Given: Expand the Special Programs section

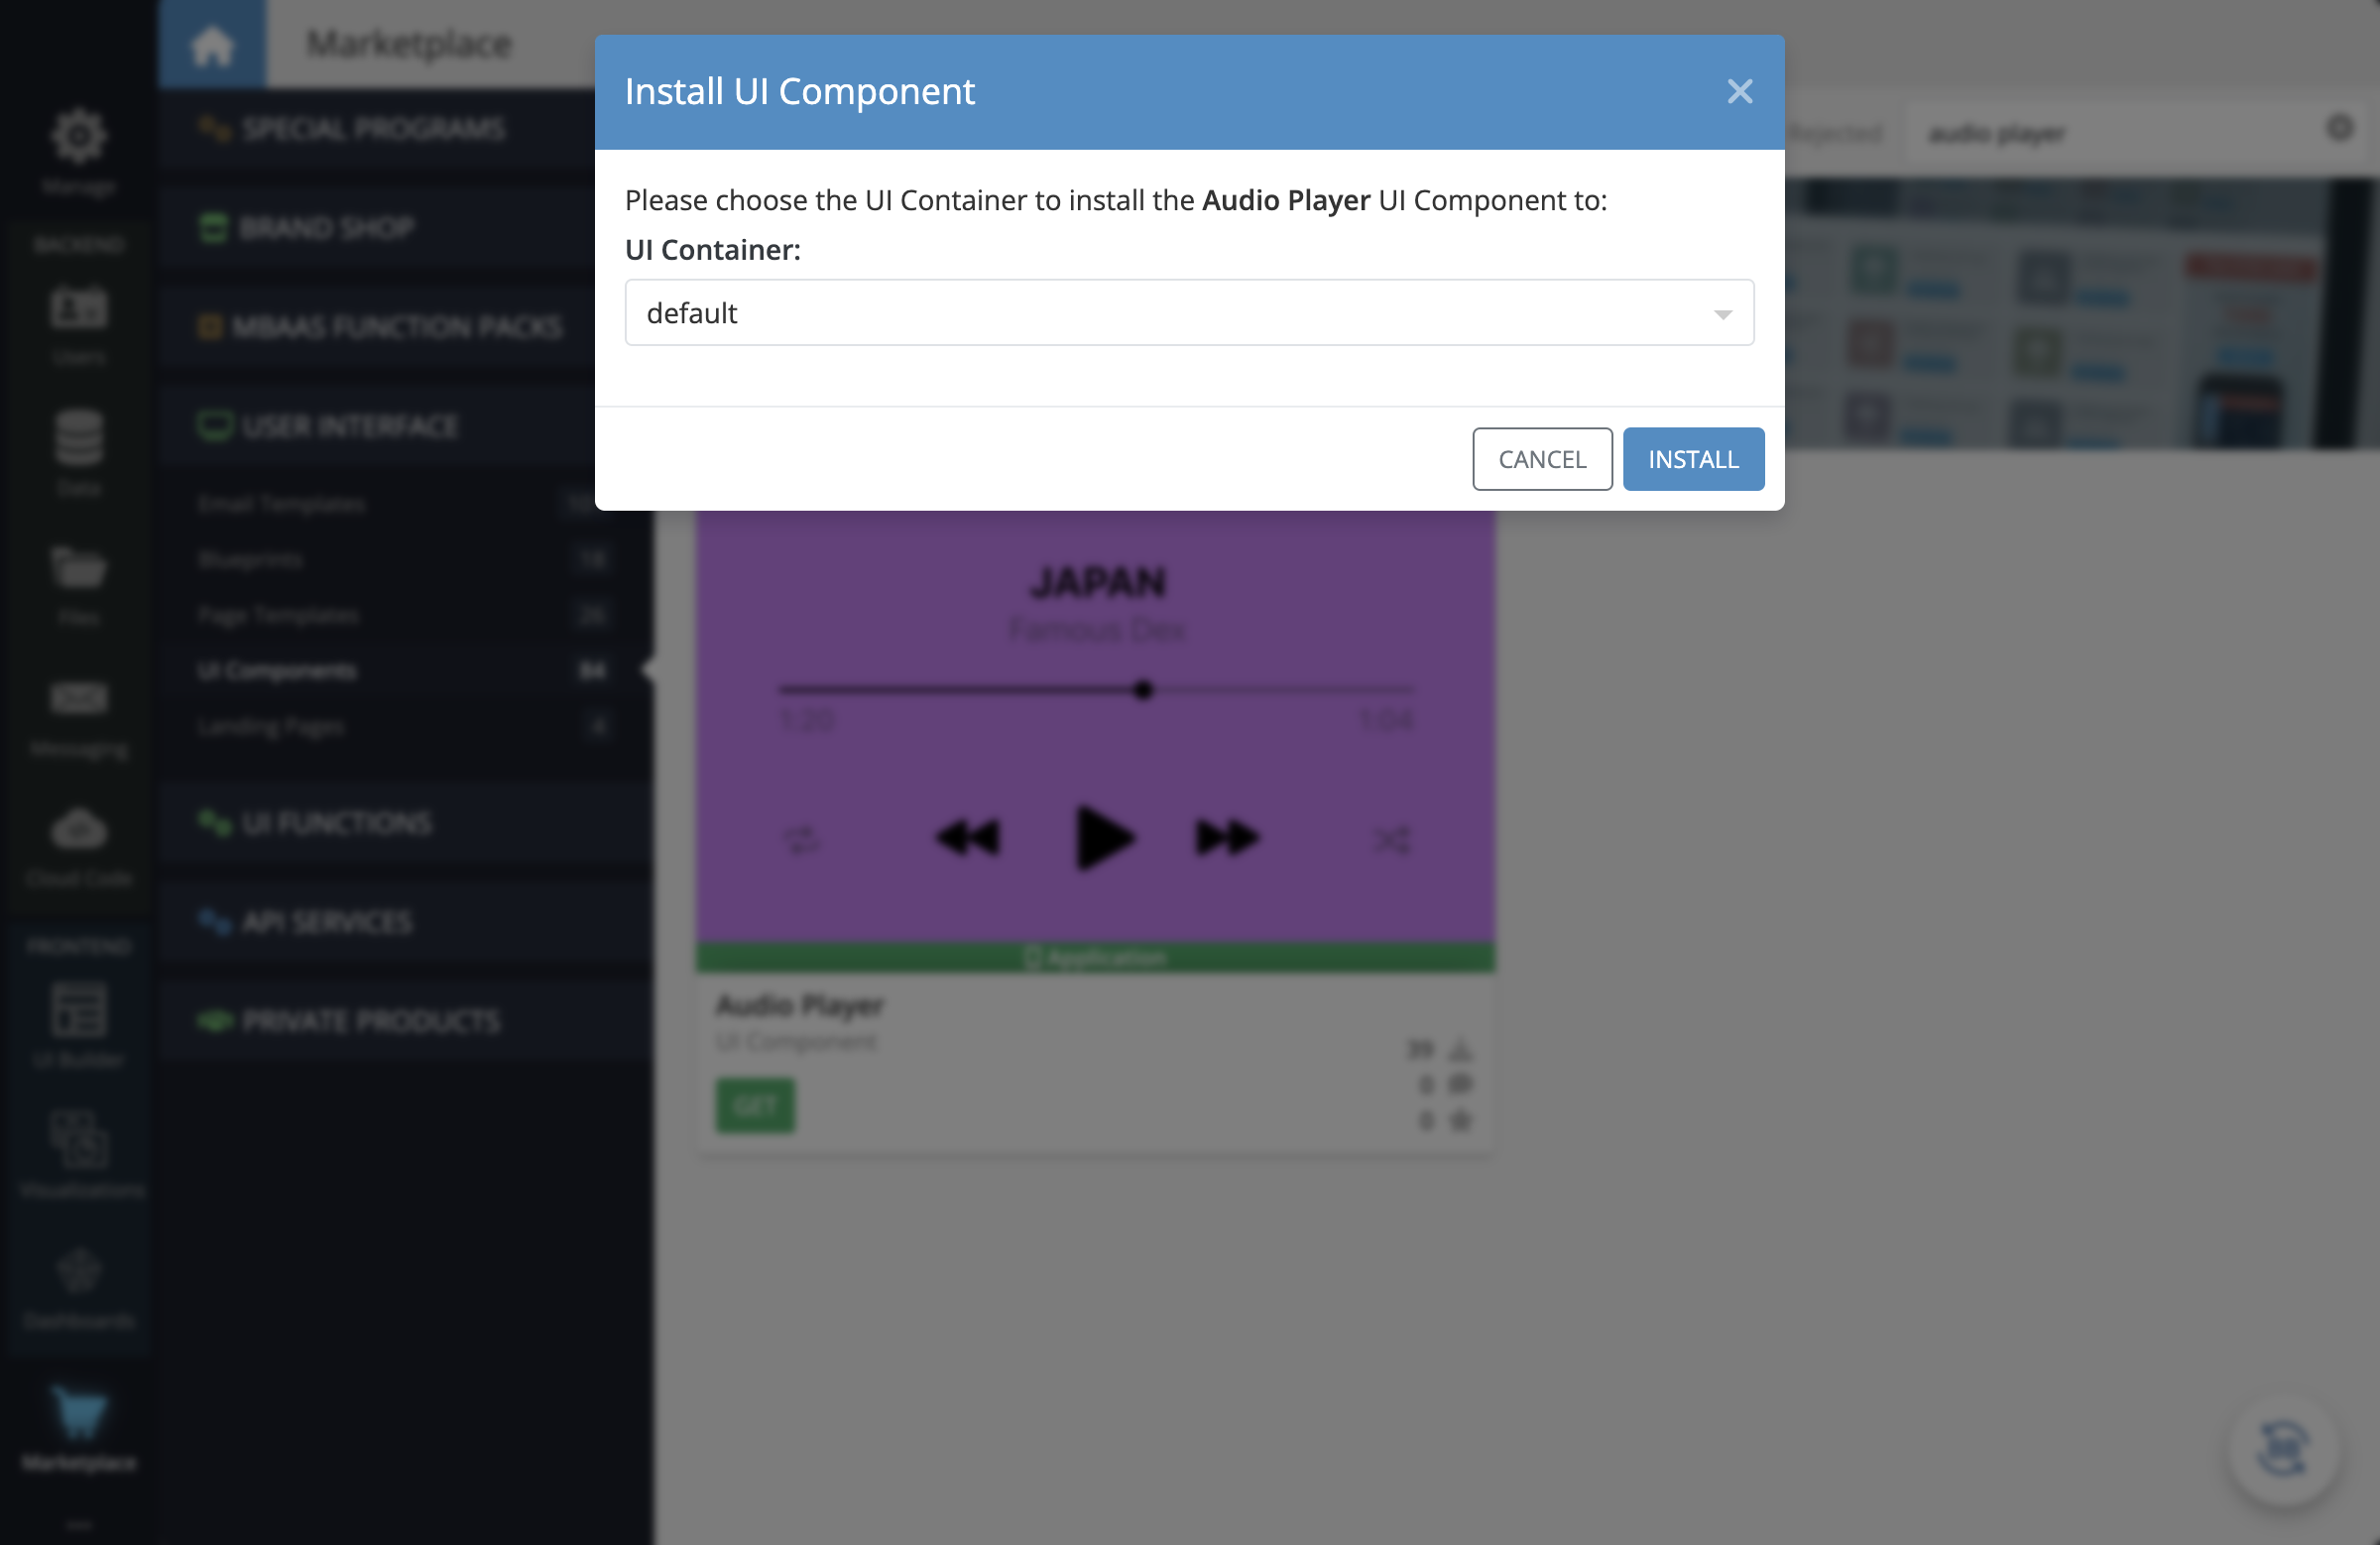Looking at the screenshot, I should (x=373, y=125).
